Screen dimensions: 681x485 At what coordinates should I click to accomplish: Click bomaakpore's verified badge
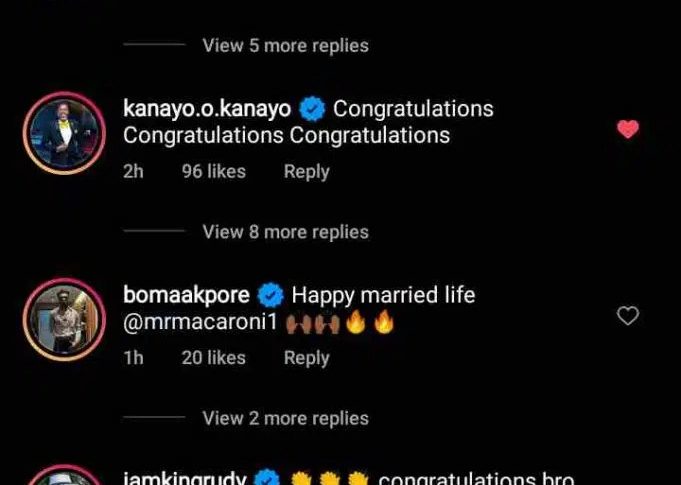pos(270,295)
